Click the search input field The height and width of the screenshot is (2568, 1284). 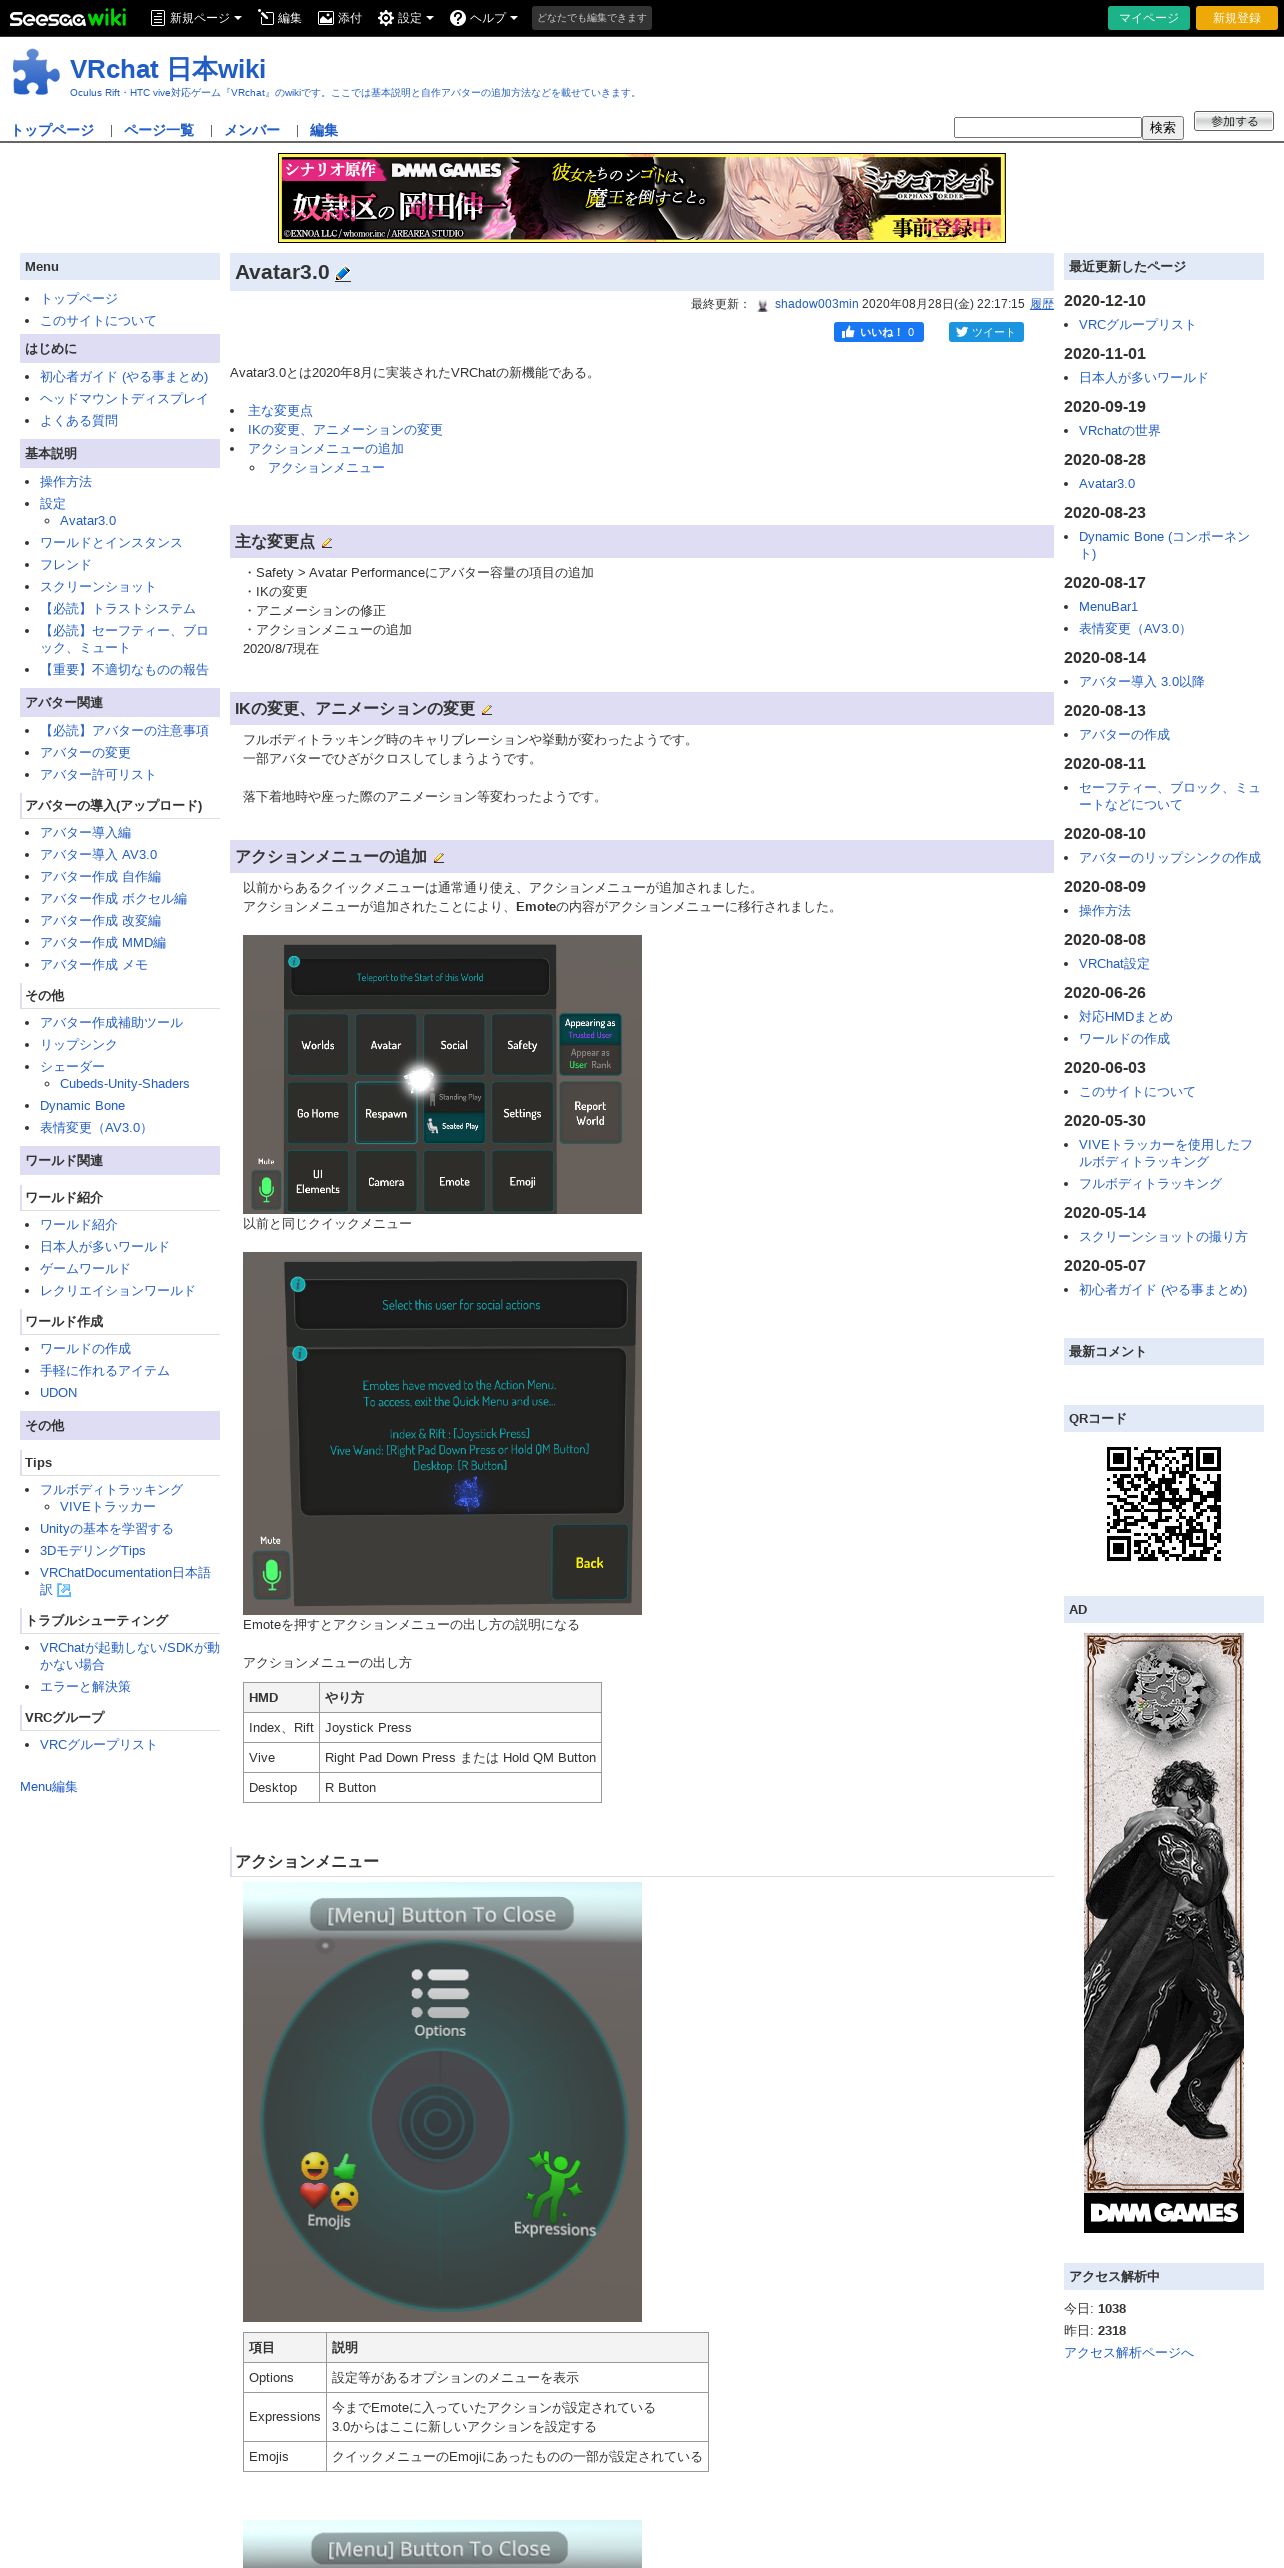click(1048, 127)
